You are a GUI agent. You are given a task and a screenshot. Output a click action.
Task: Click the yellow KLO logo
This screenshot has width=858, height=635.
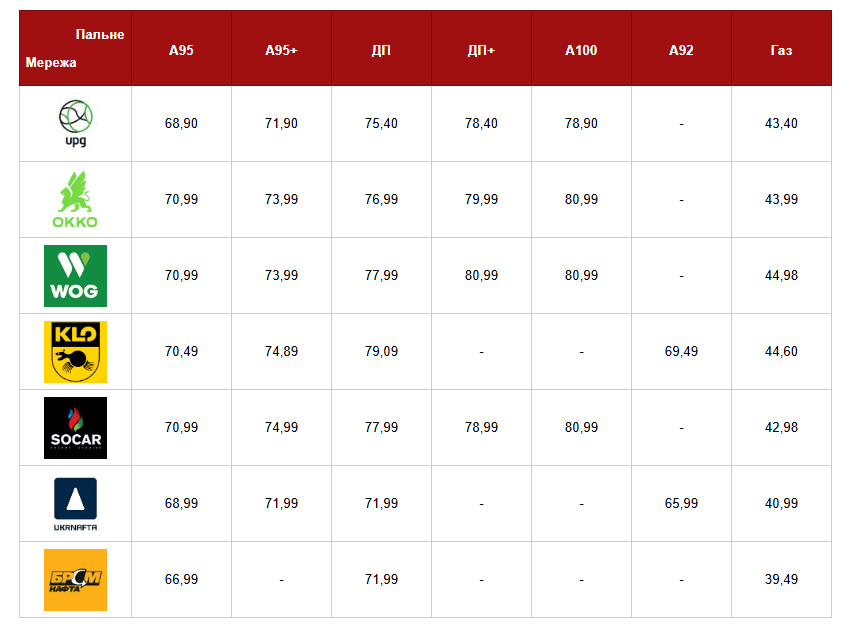pyautogui.click(x=75, y=352)
